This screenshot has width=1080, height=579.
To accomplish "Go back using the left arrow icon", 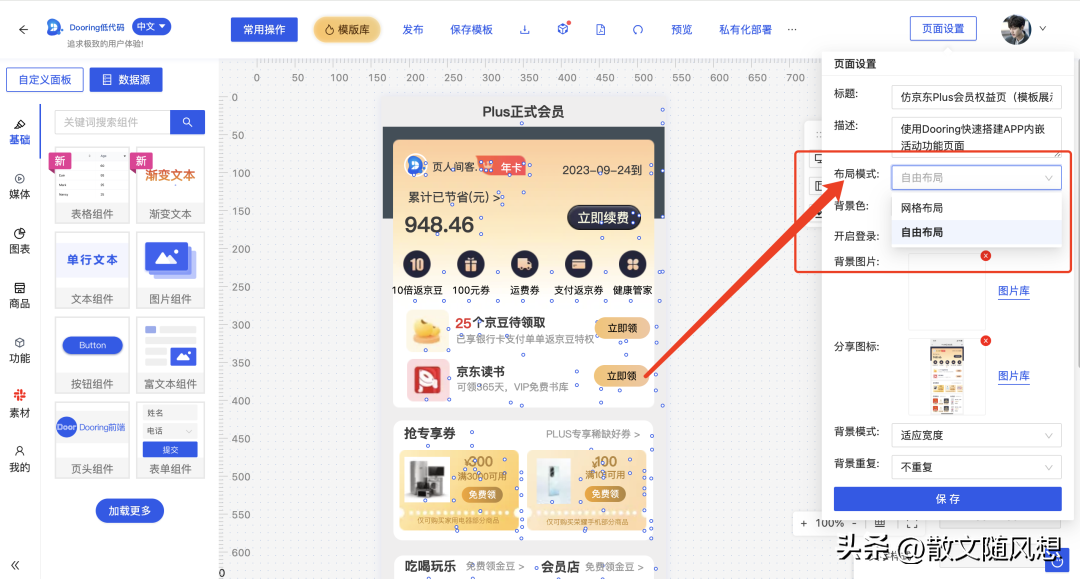I will pos(23,29).
